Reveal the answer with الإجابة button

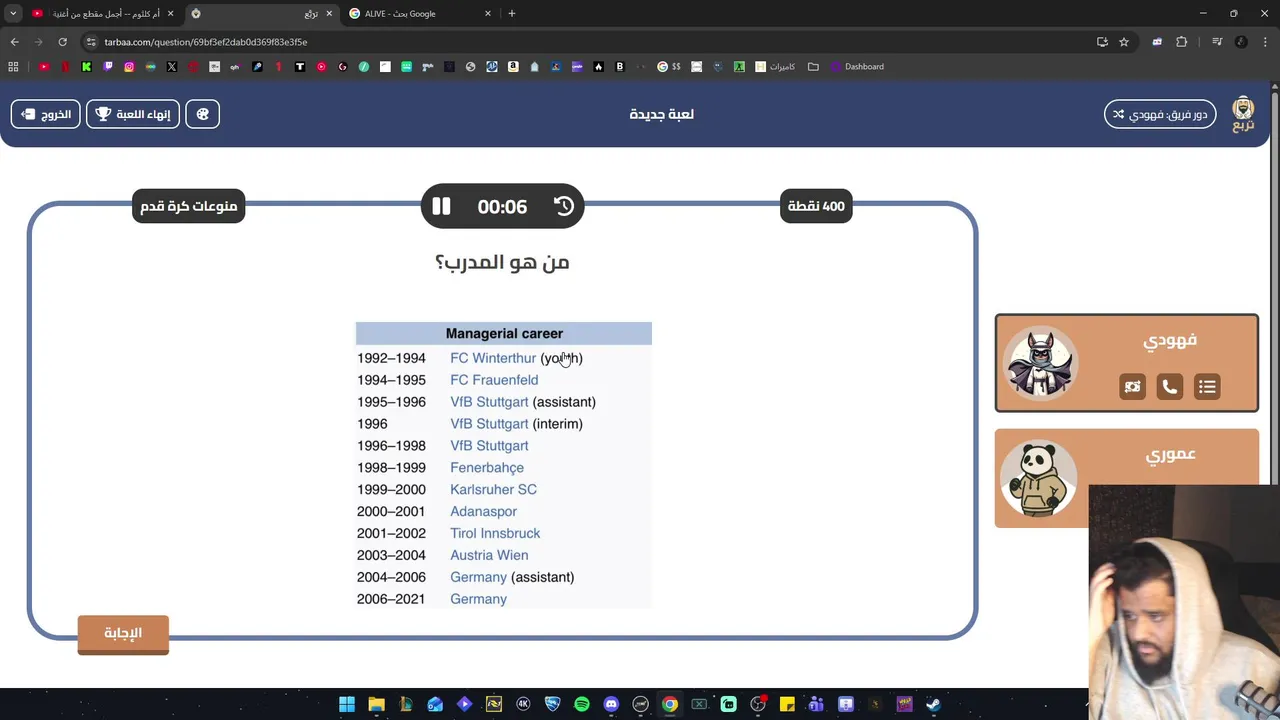pyautogui.click(x=123, y=633)
